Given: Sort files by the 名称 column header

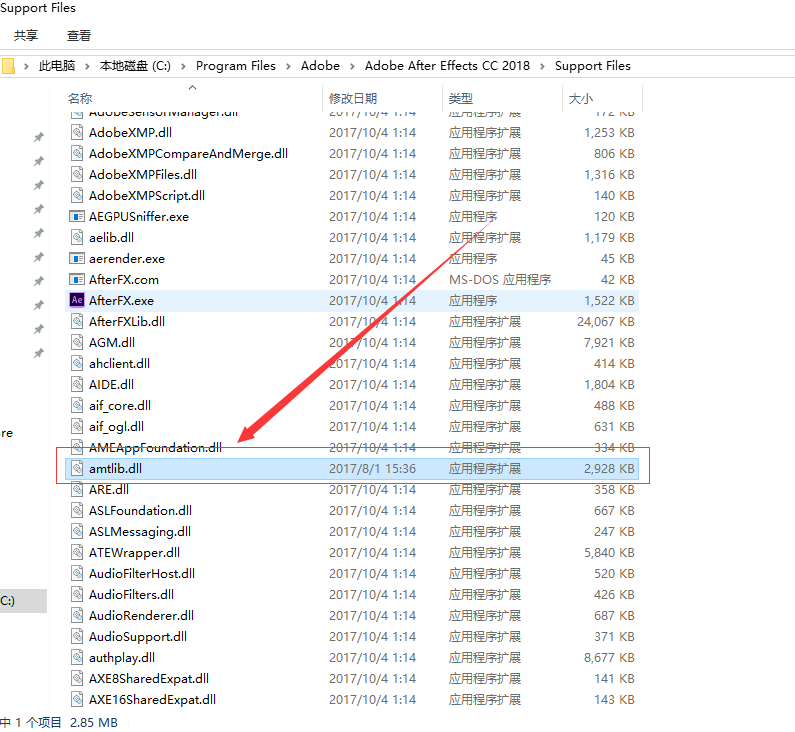Looking at the screenshot, I should coord(80,98).
